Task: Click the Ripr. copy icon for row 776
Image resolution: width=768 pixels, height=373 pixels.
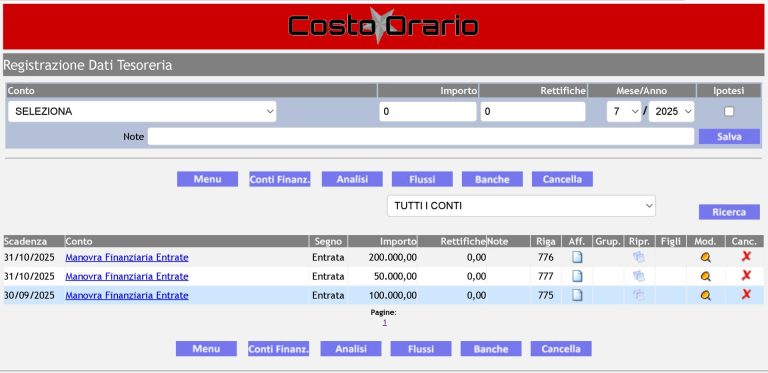Action: tap(639, 257)
